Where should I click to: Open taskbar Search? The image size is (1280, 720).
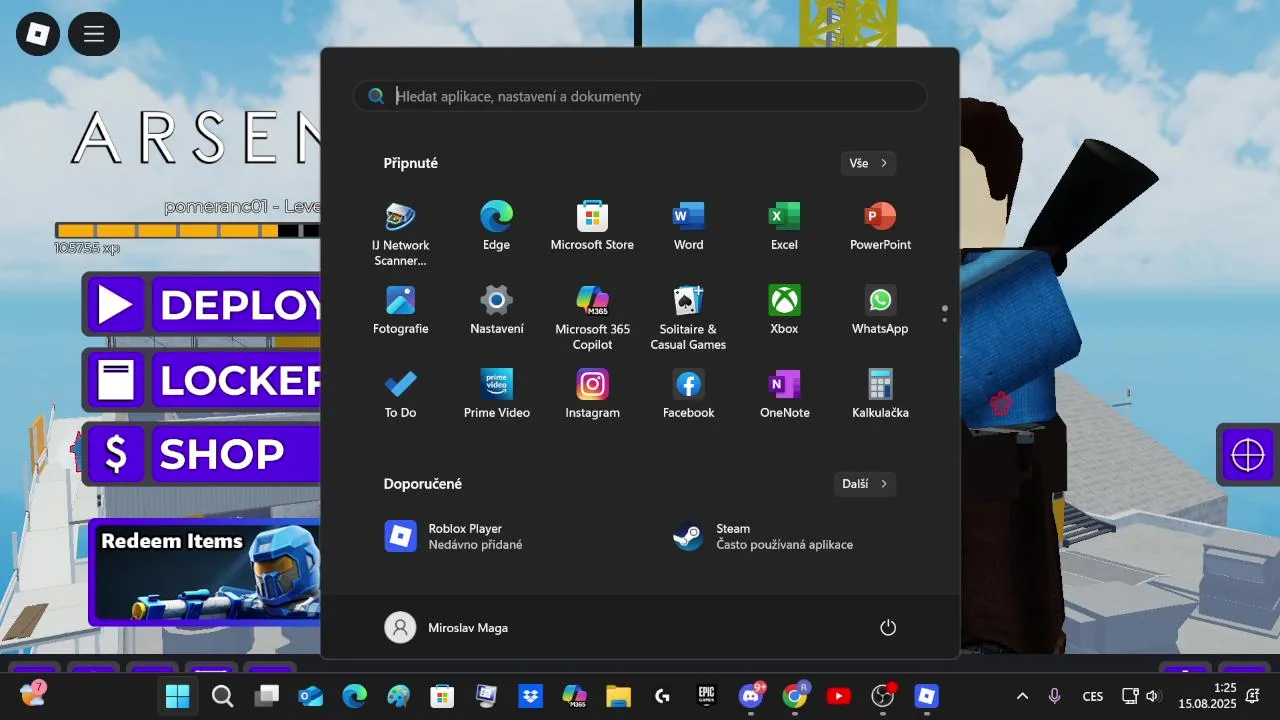pyautogui.click(x=222, y=696)
